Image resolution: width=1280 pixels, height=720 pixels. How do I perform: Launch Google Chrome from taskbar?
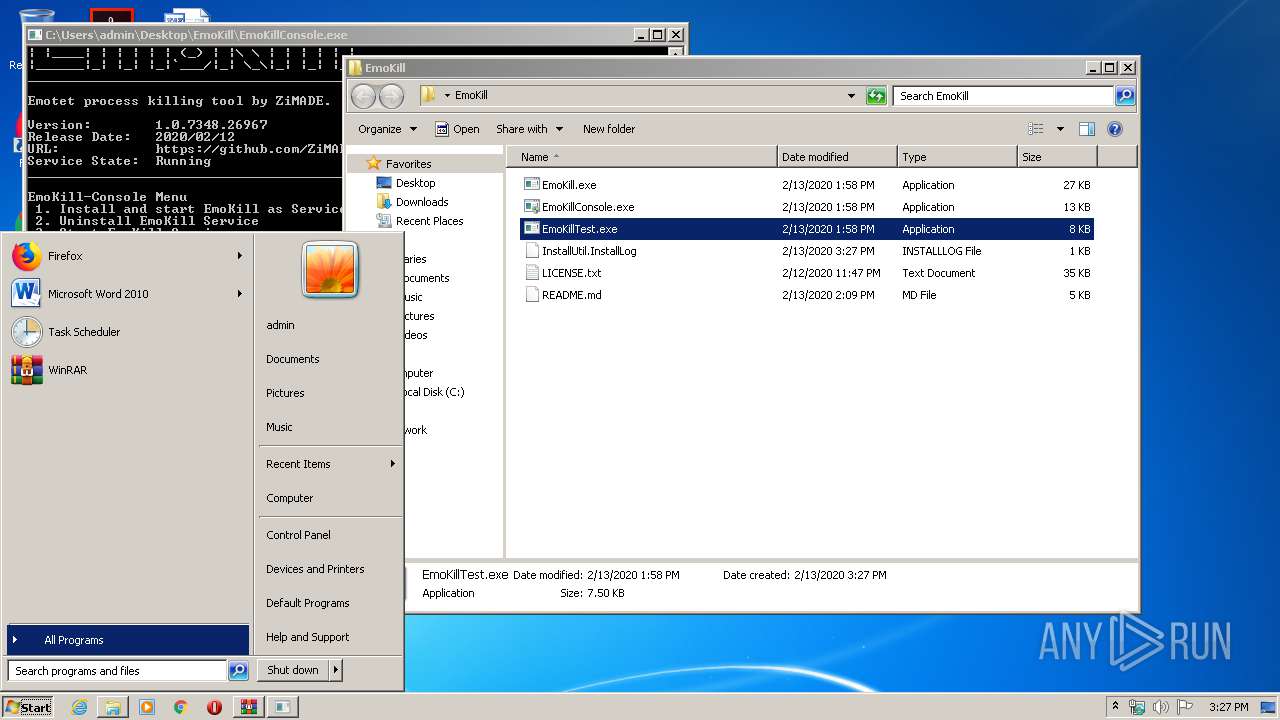[x=180, y=707]
